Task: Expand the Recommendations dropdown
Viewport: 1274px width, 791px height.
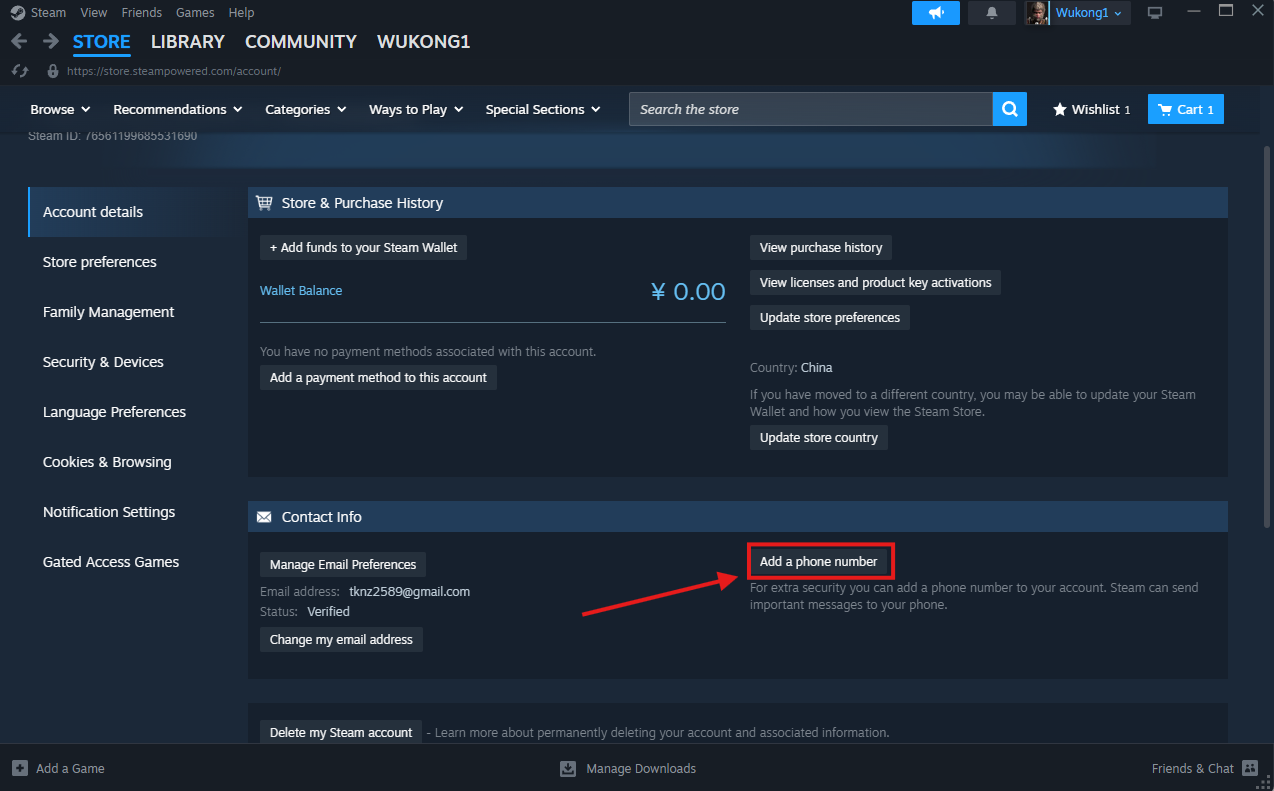Action: (x=177, y=109)
